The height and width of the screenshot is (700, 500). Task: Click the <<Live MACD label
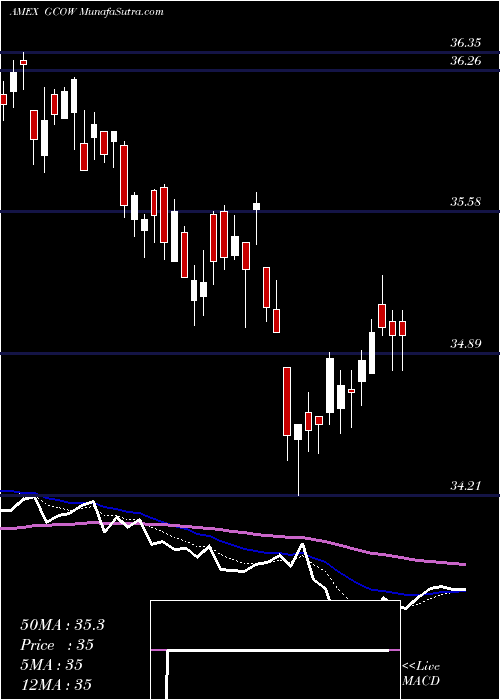pyautogui.click(x=421, y=674)
